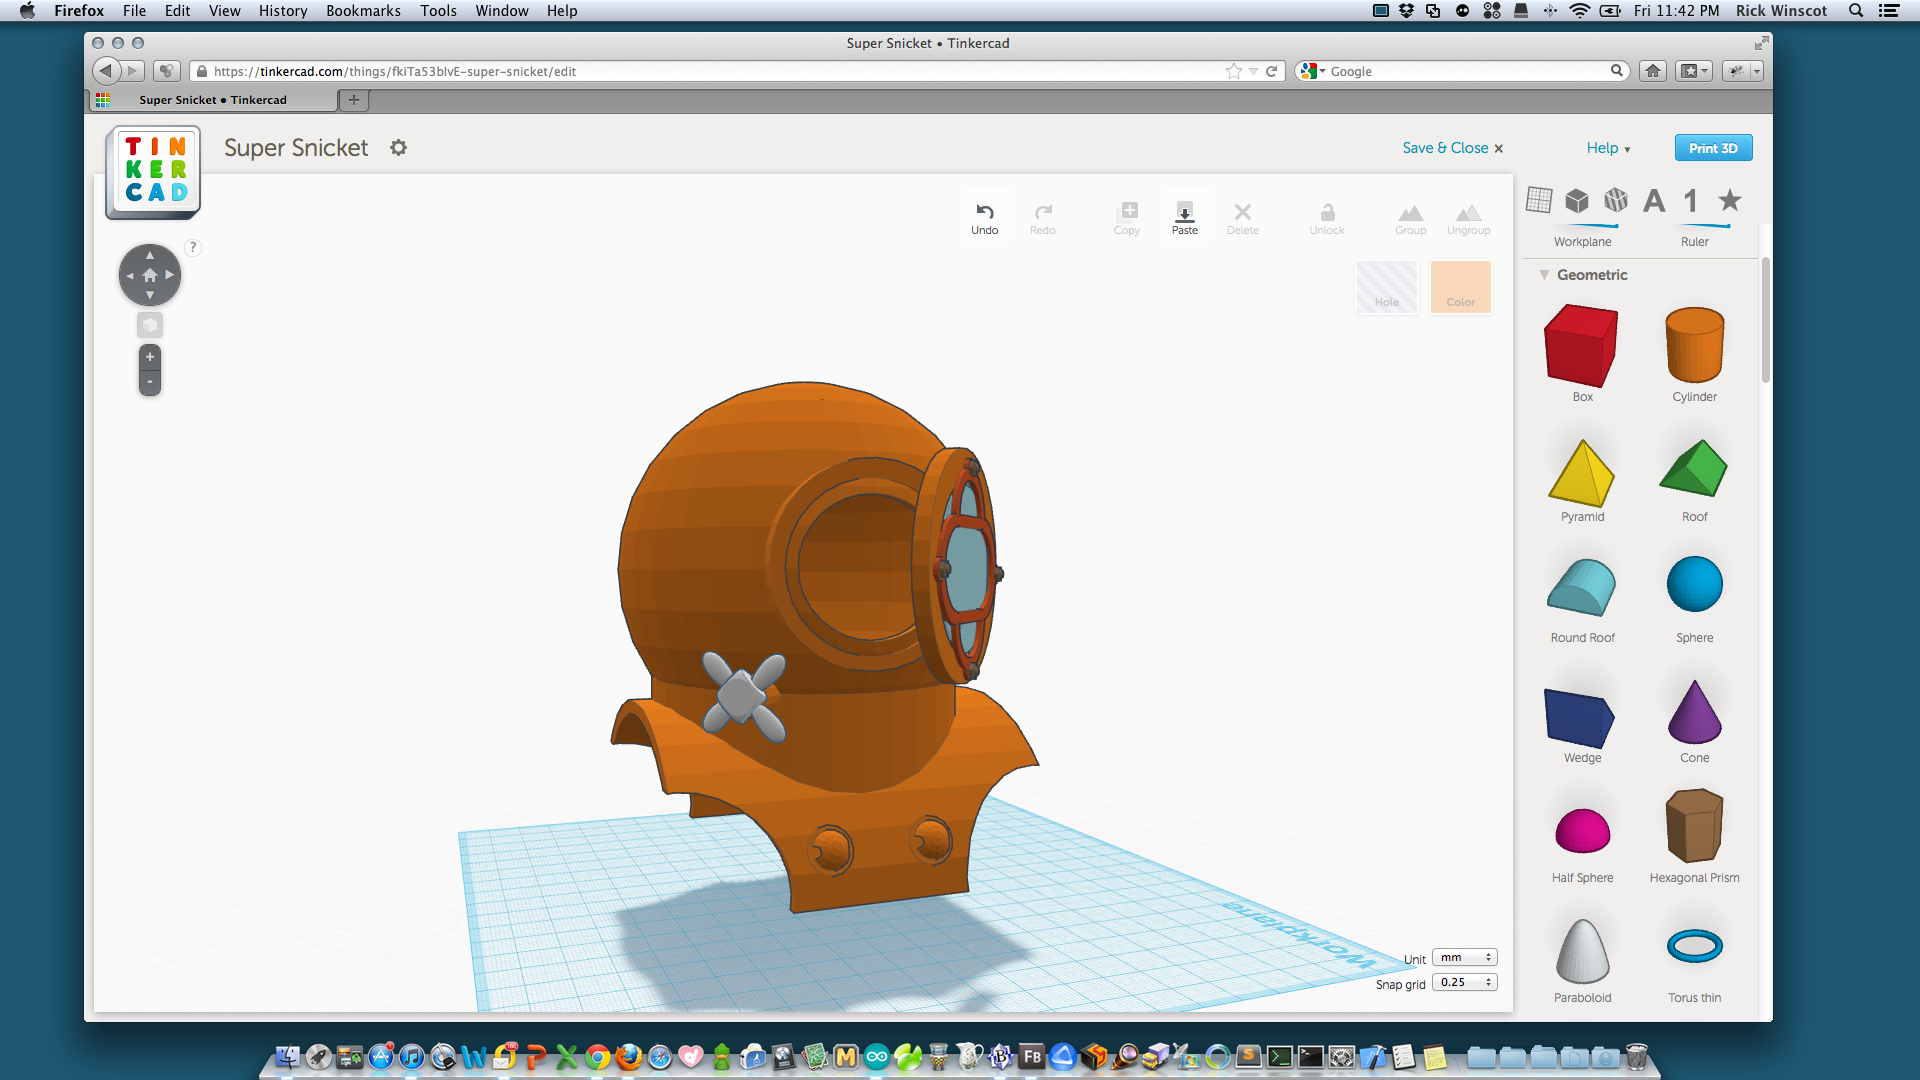
Task: Click the home view button in navigation pad
Action: pyautogui.click(x=150, y=275)
